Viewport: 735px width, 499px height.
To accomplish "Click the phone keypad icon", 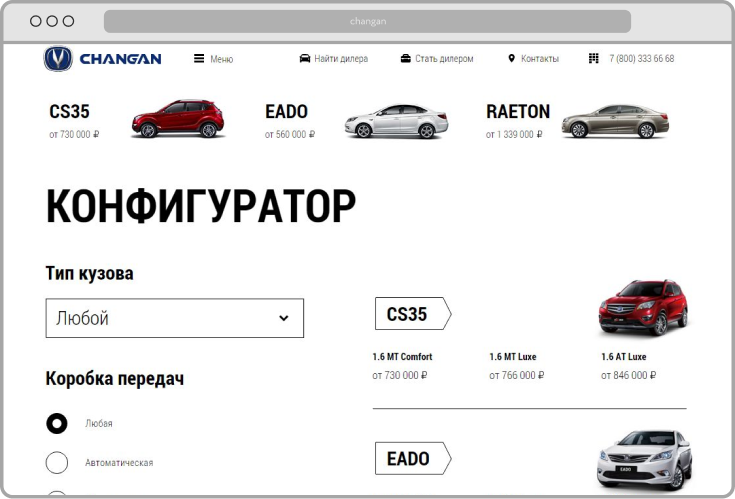I will (x=593, y=59).
